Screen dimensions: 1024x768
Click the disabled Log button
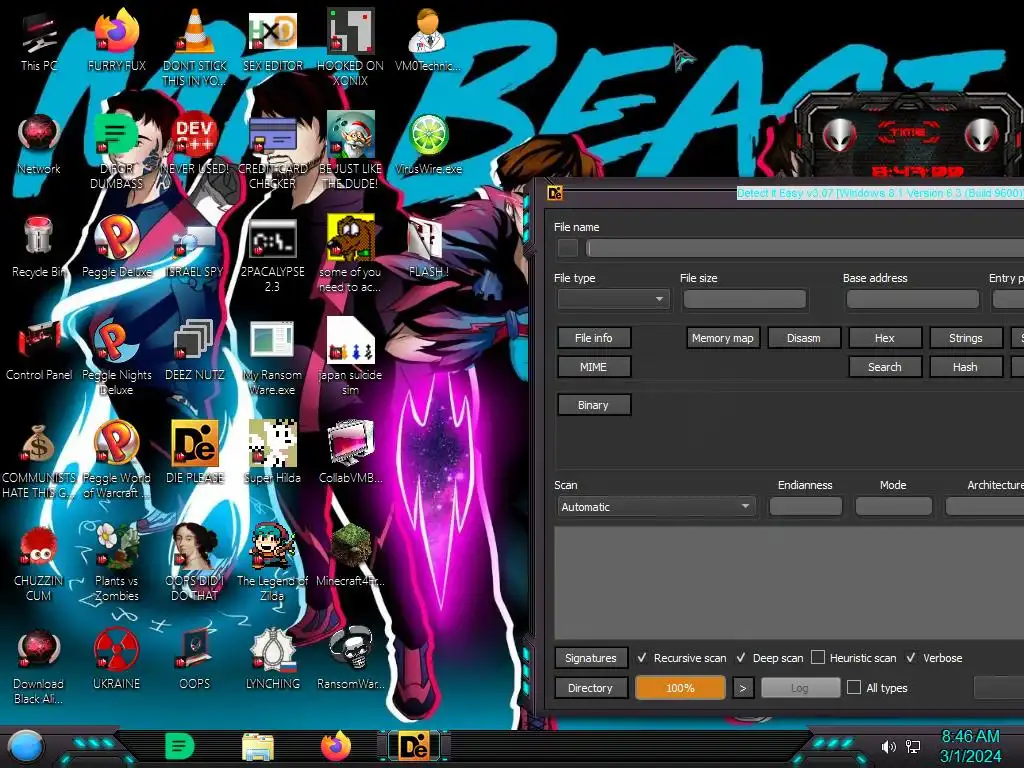tap(800, 688)
